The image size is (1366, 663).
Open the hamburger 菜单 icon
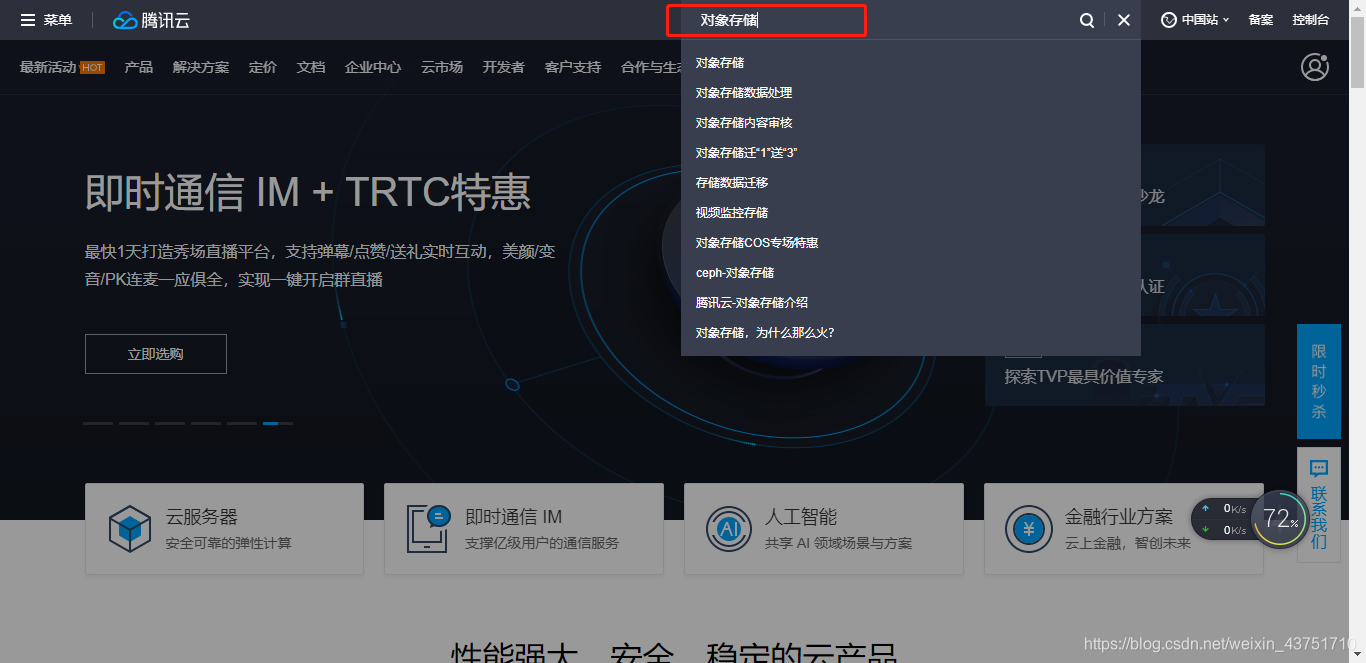[28, 20]
